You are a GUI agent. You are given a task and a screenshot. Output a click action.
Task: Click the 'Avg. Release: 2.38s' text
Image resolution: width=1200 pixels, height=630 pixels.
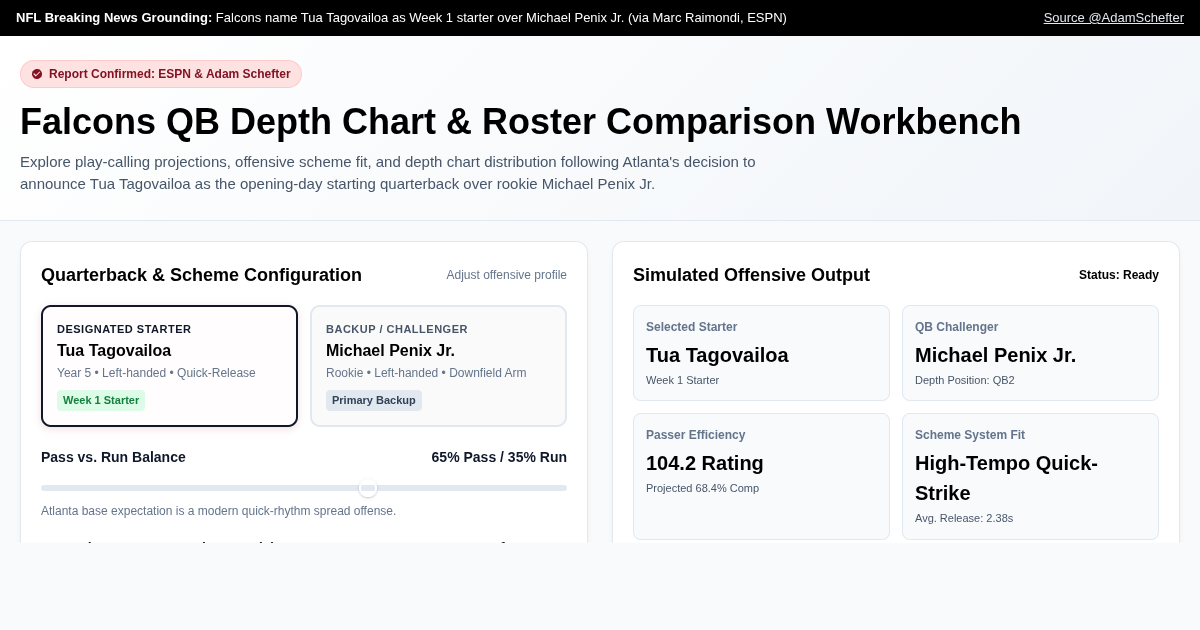tap(964, 518)
